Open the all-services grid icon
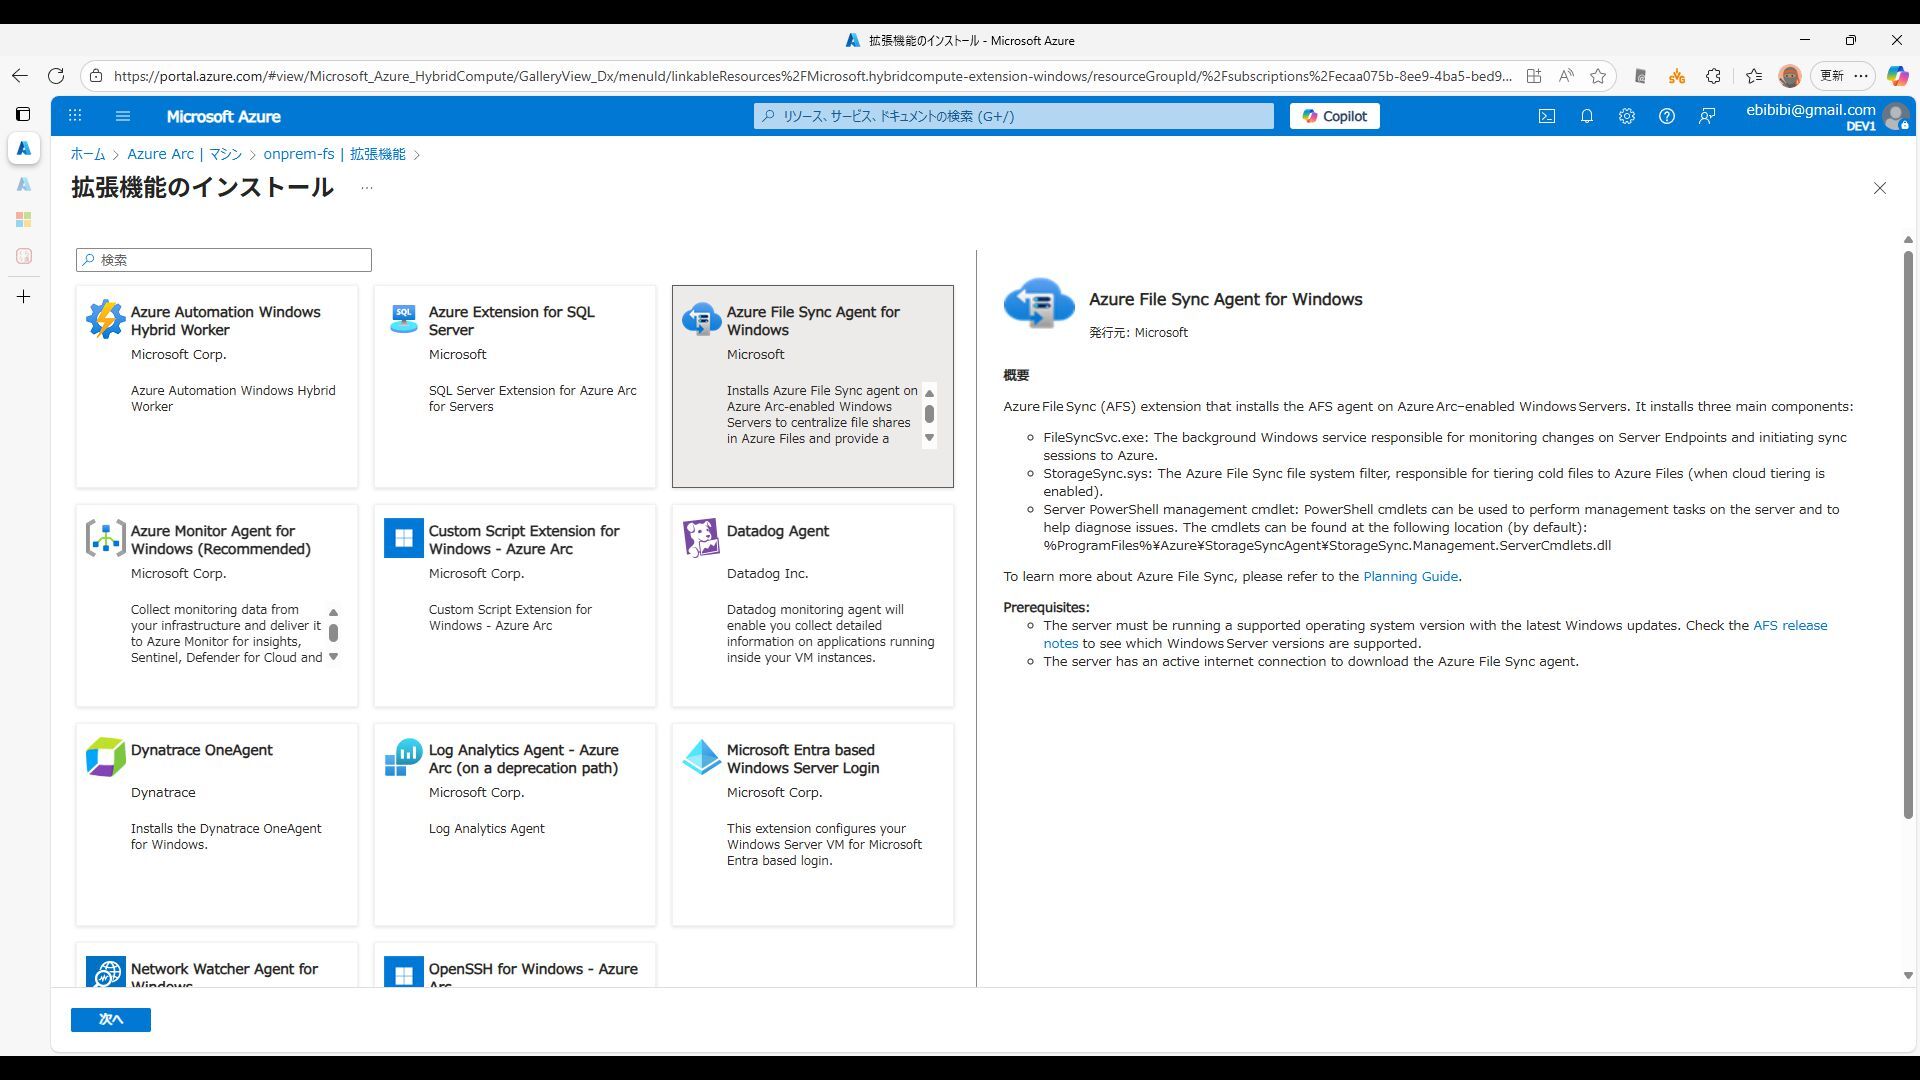The height and width of the screenshot is (1080, 1920). coord(75,116)
